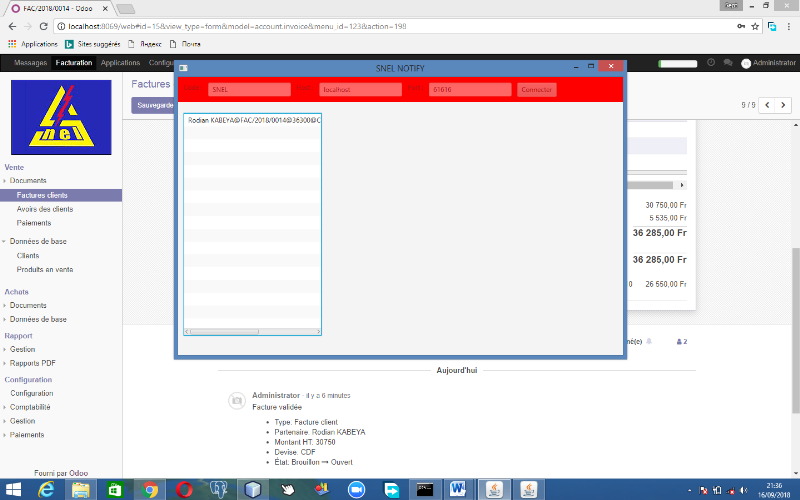The image size is (800, 500).
Task: Open Produits en vente
Action: point(45,269)
